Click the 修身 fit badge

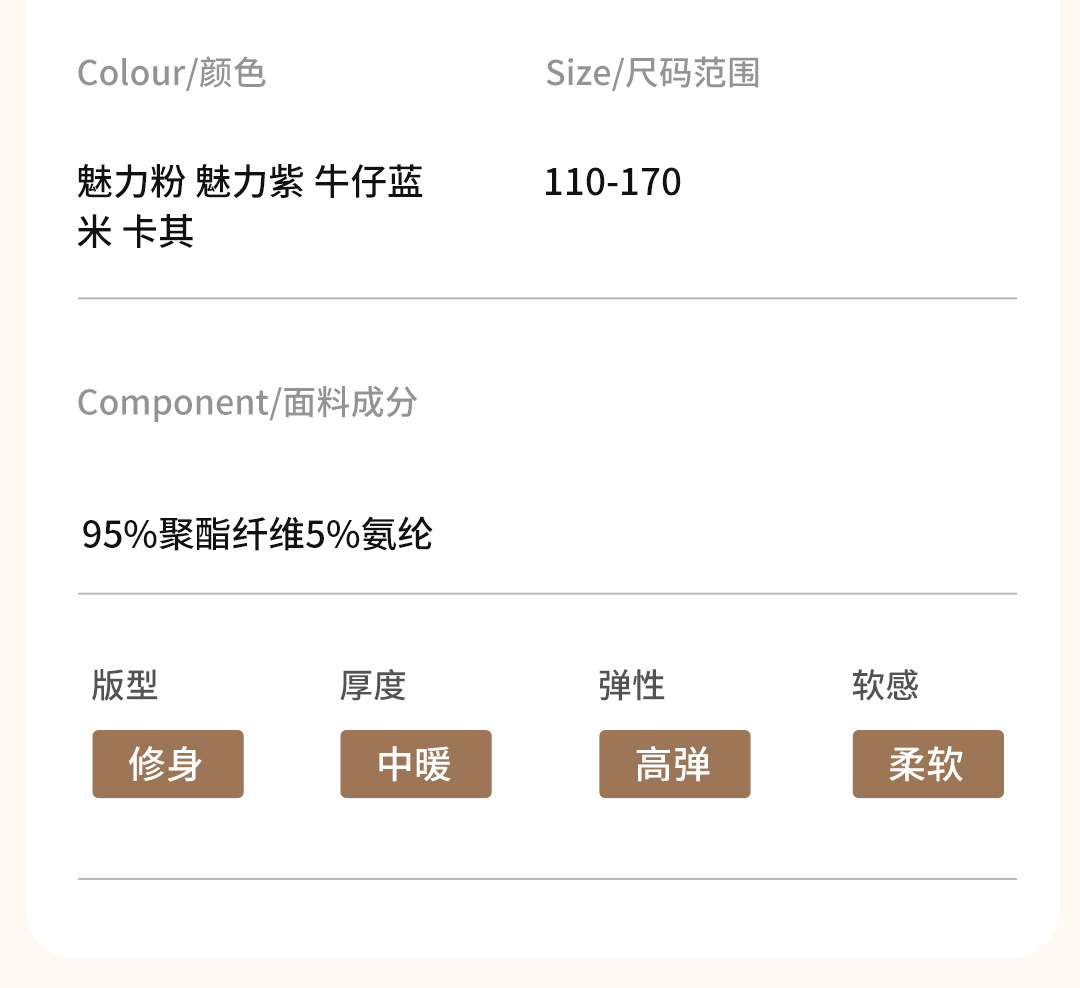[167, 764]
